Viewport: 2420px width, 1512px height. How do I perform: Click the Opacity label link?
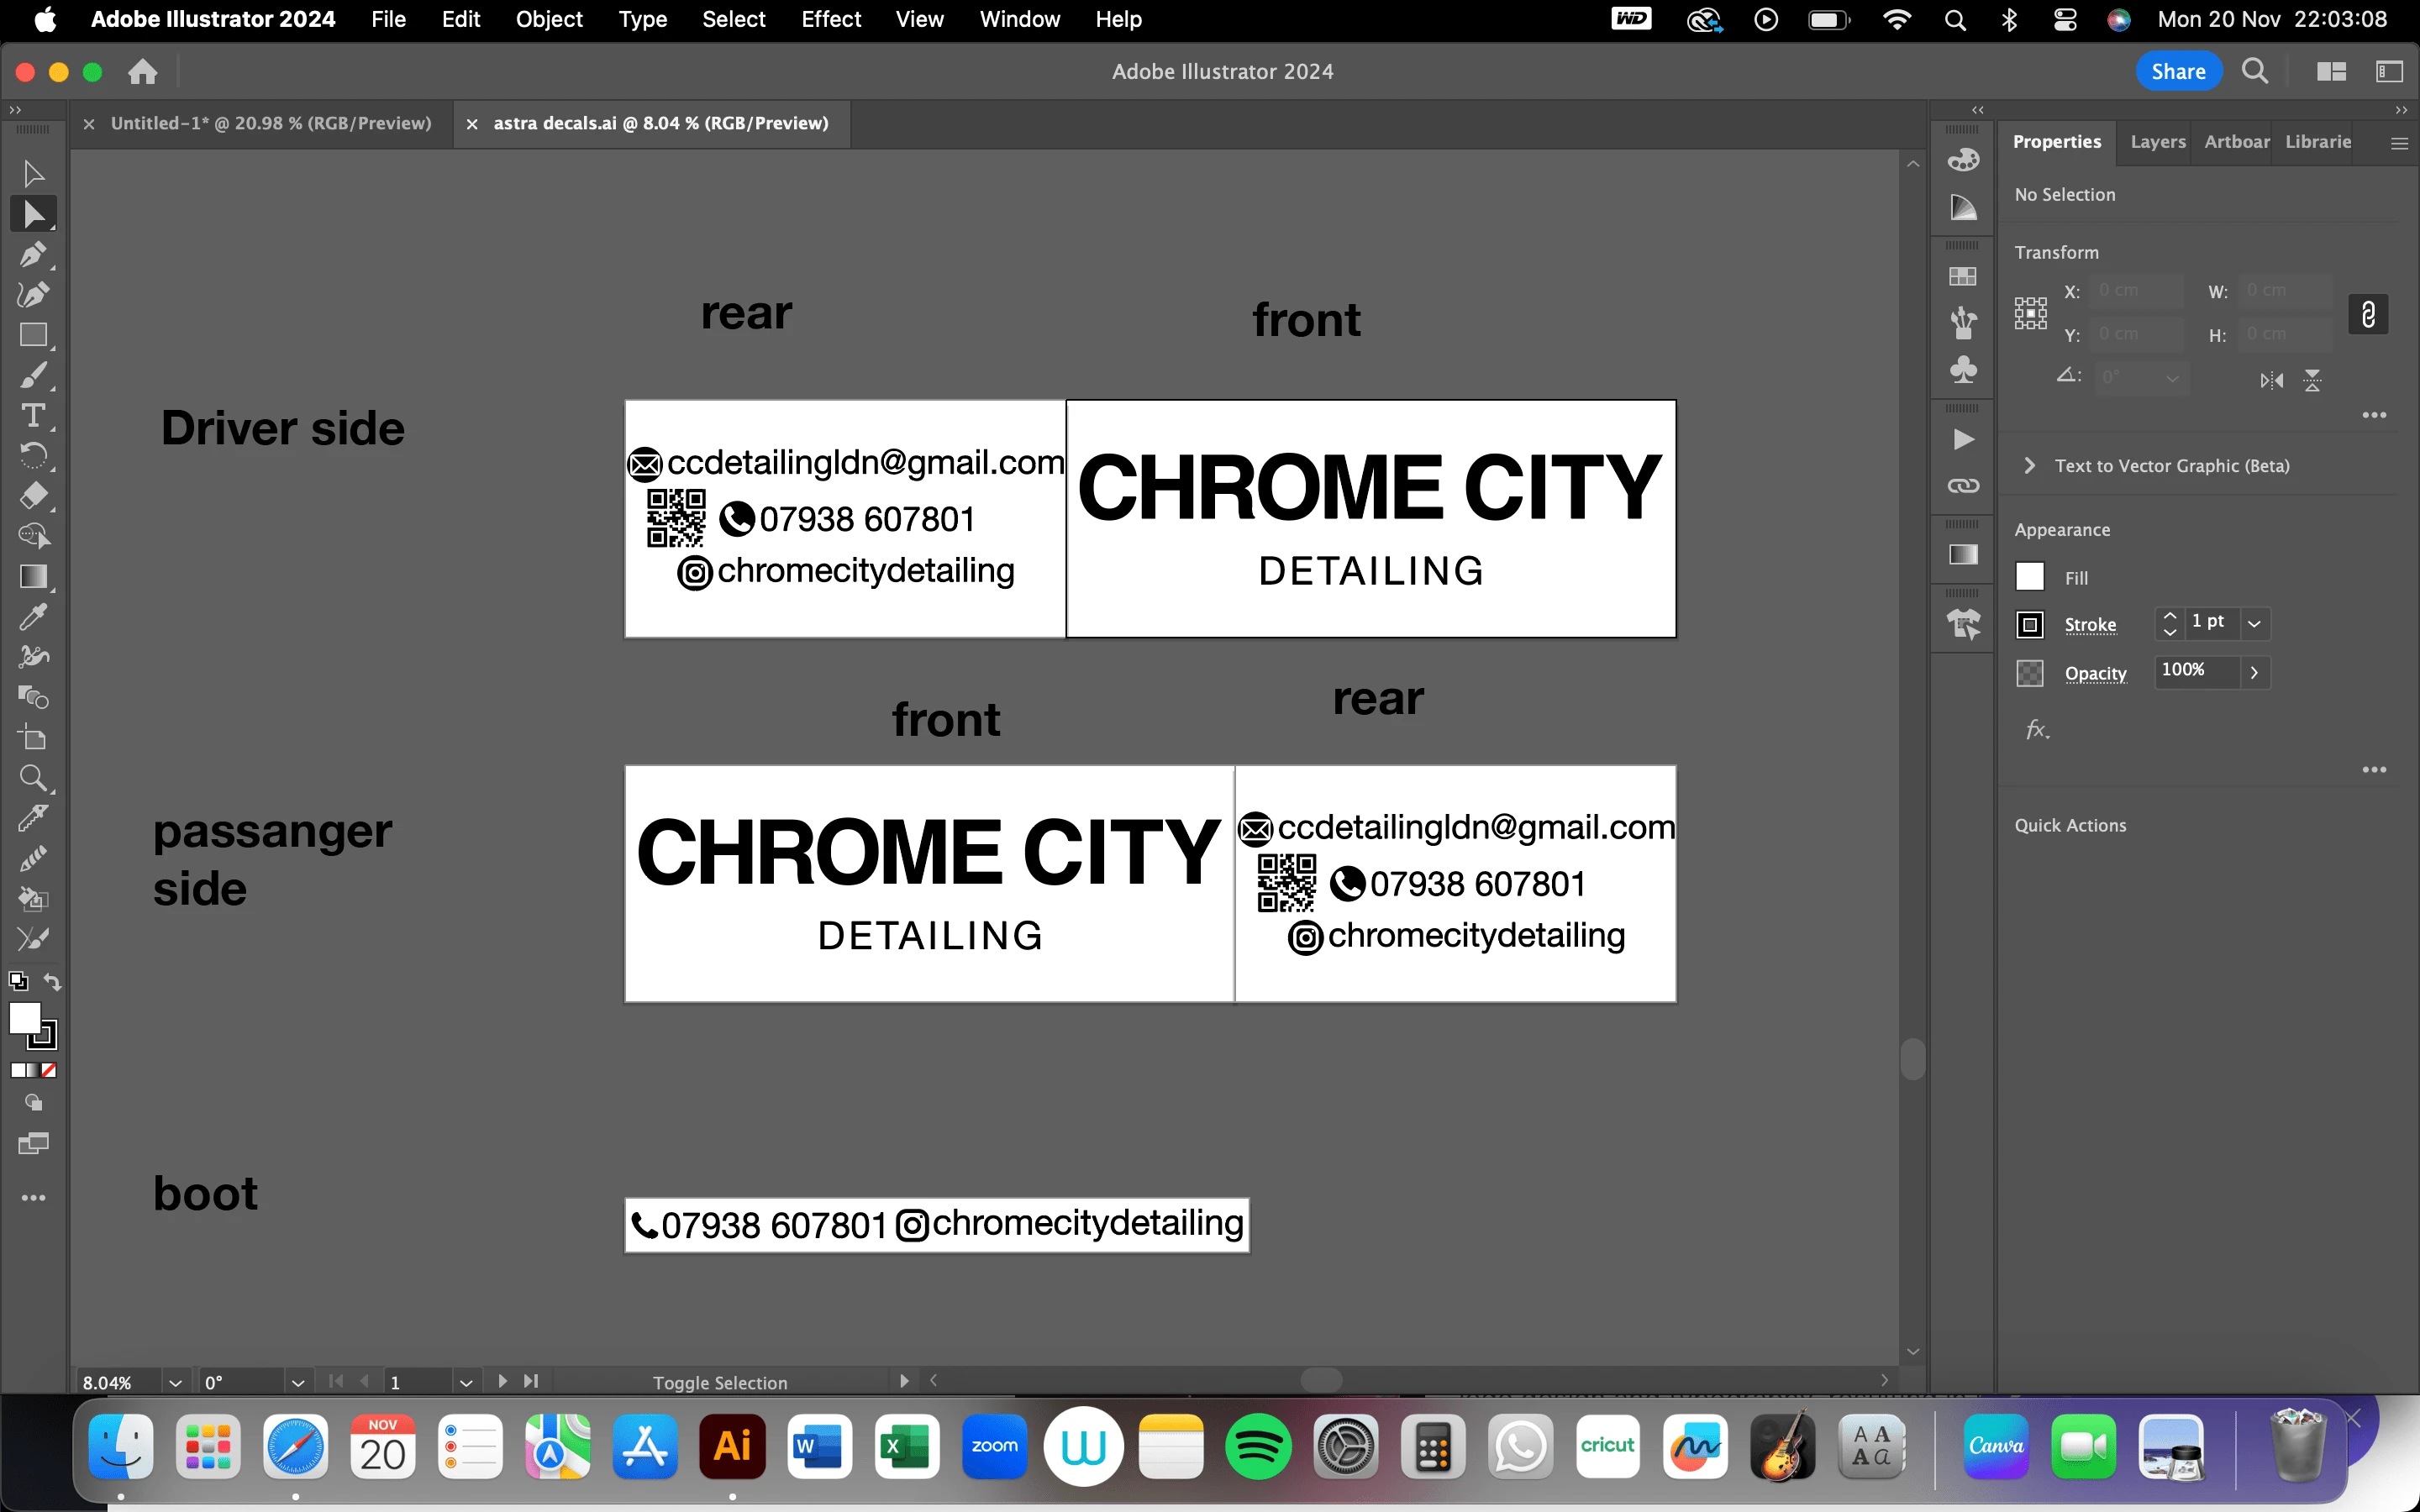pos(2095,673)
